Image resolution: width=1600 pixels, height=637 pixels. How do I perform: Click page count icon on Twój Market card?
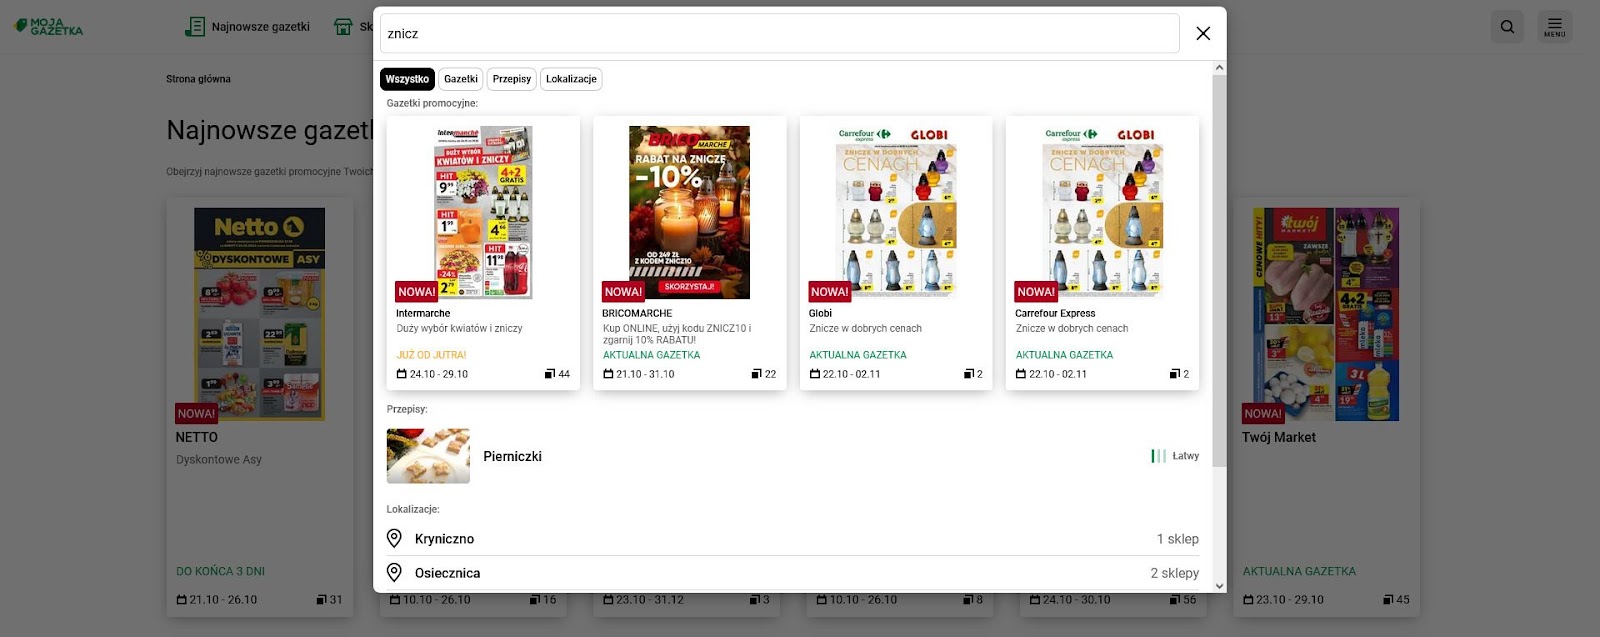(x=1388, y=600)
